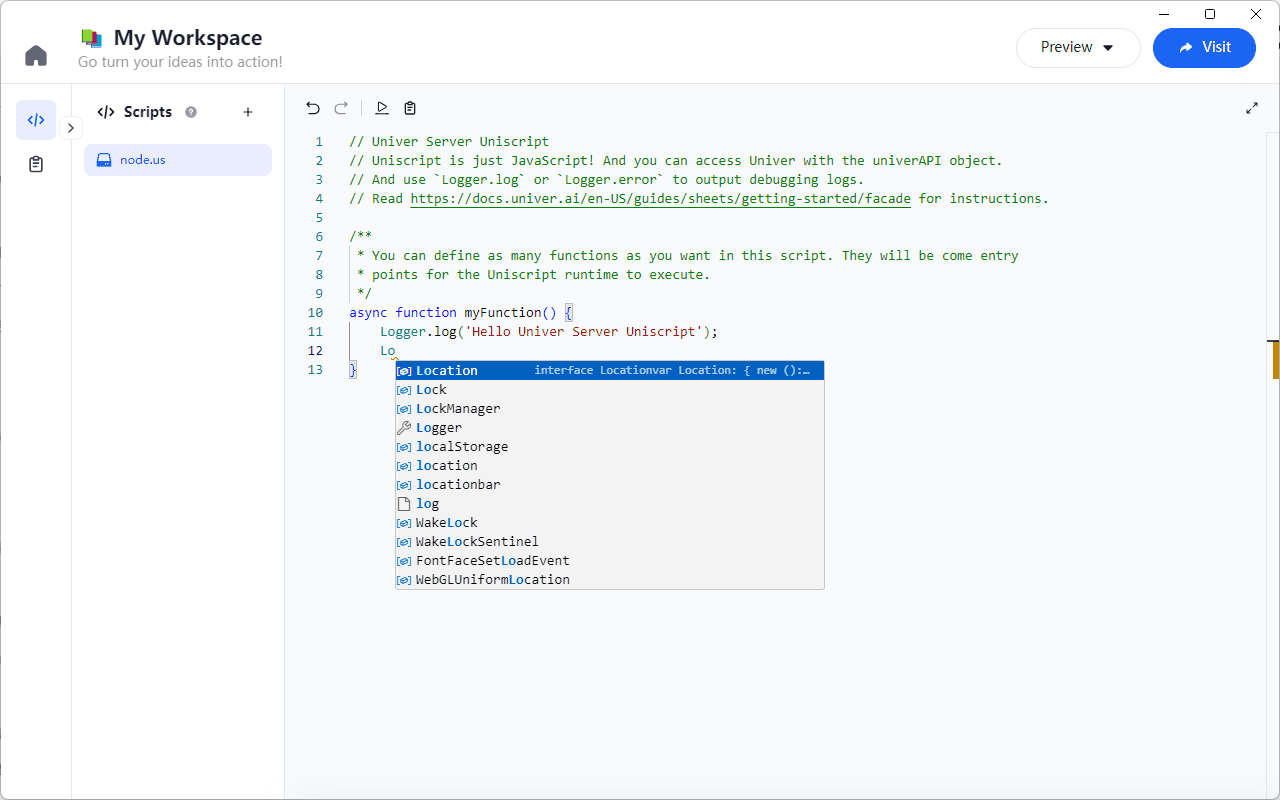Select the node.us script file
Image resolution: width=1280 pixels, height=800 pixels.
point(178,160)
